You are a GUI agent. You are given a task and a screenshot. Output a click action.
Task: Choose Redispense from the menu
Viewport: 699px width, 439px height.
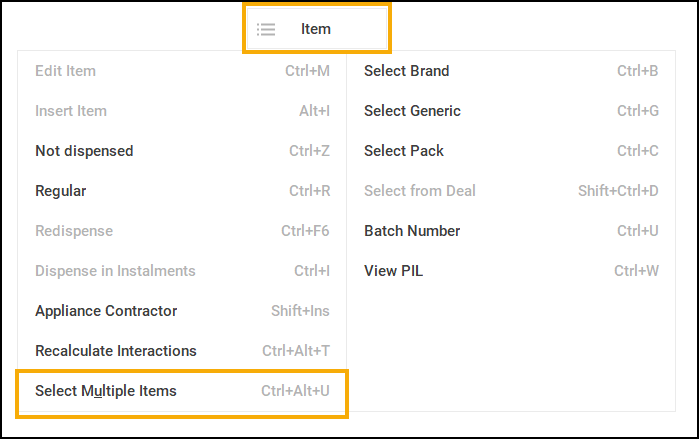(x=74, y=231)
